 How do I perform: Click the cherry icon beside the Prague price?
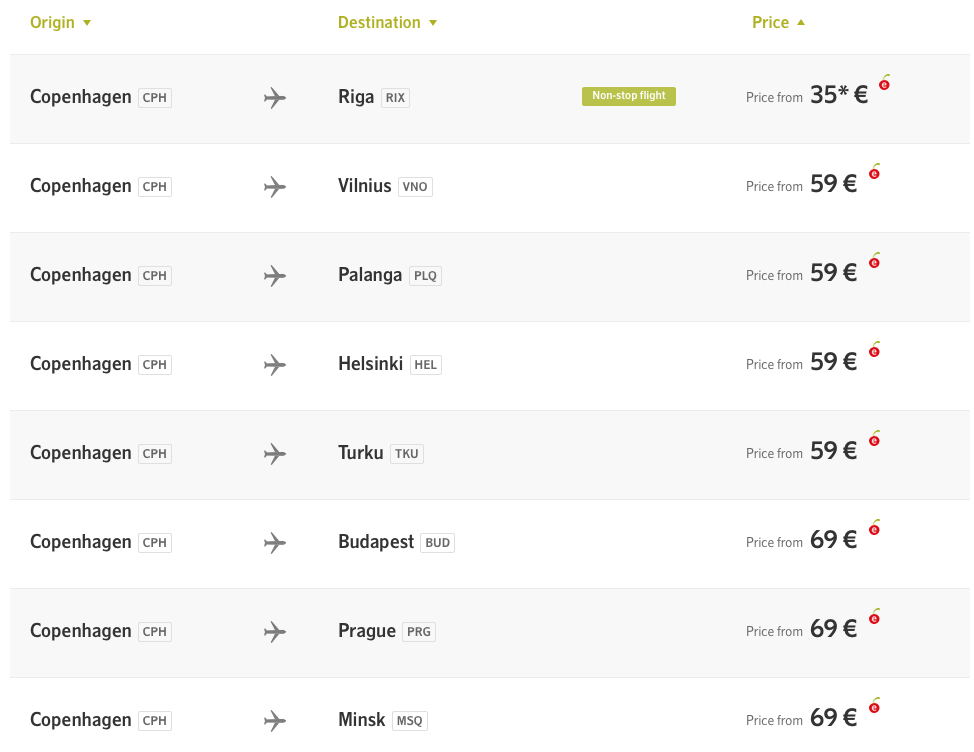[874, 617]
